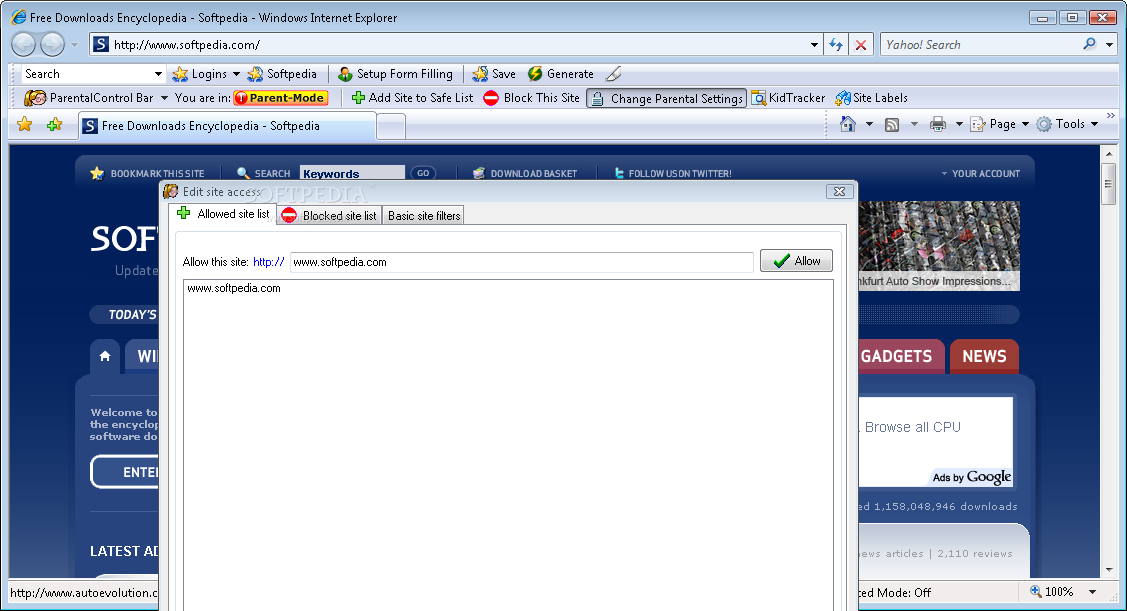Viewport: 1127px width, 611px height.
Task: Click the Allow button
Action: point(796,261)
